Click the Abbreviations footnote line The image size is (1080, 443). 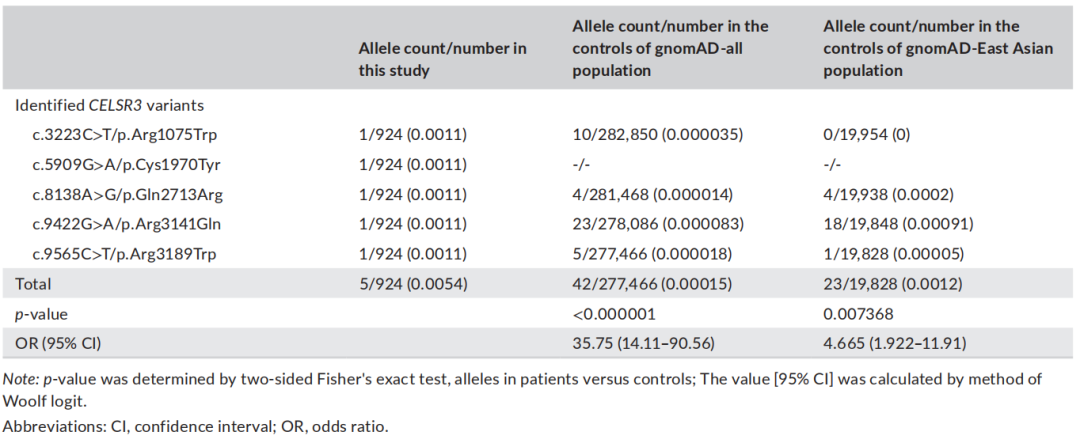pos(196,427)
